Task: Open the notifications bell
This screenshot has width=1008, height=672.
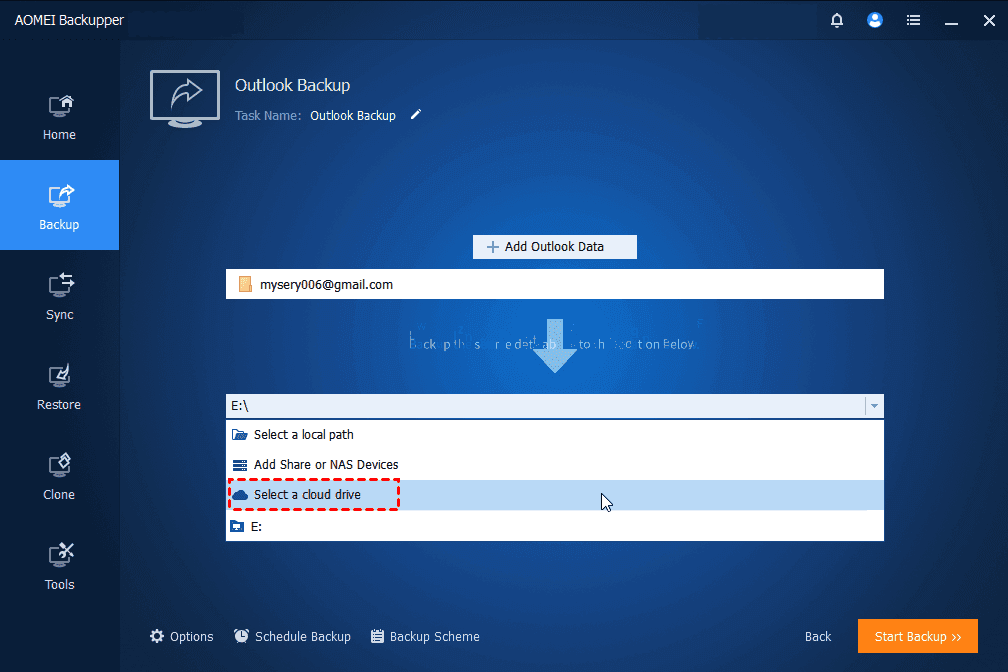Action: [836, 20]
